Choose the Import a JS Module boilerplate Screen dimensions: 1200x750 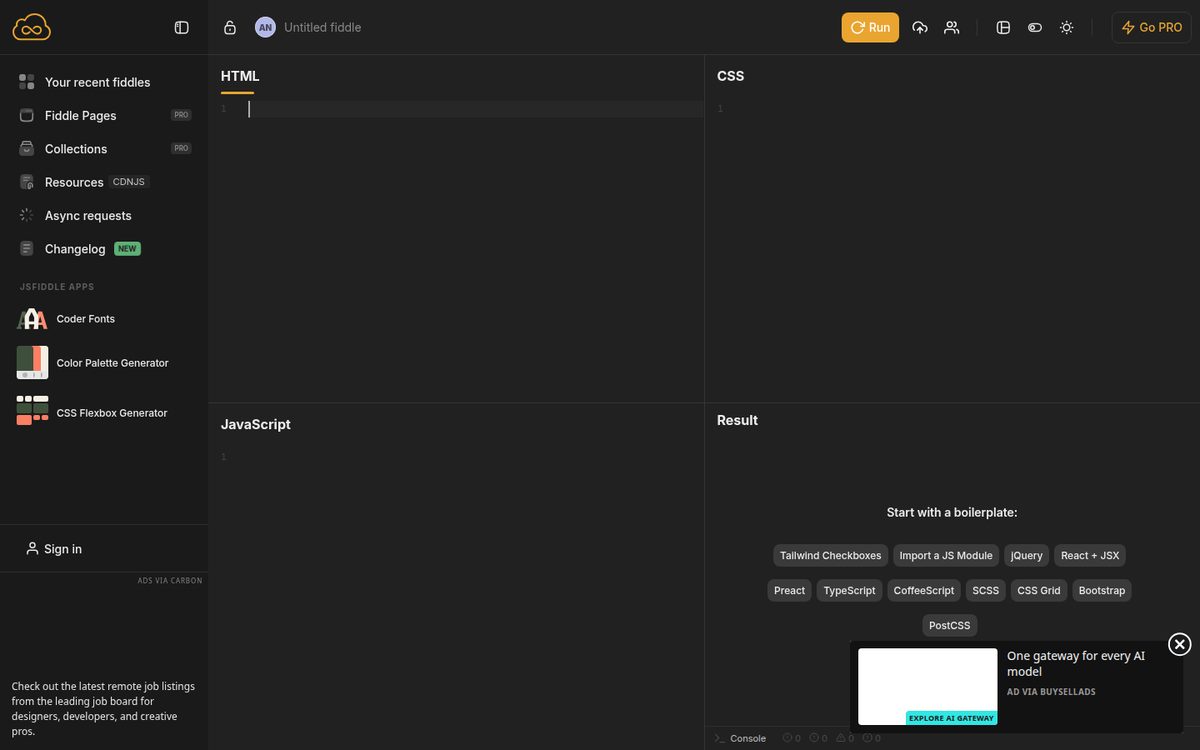(x=946, y=556)
